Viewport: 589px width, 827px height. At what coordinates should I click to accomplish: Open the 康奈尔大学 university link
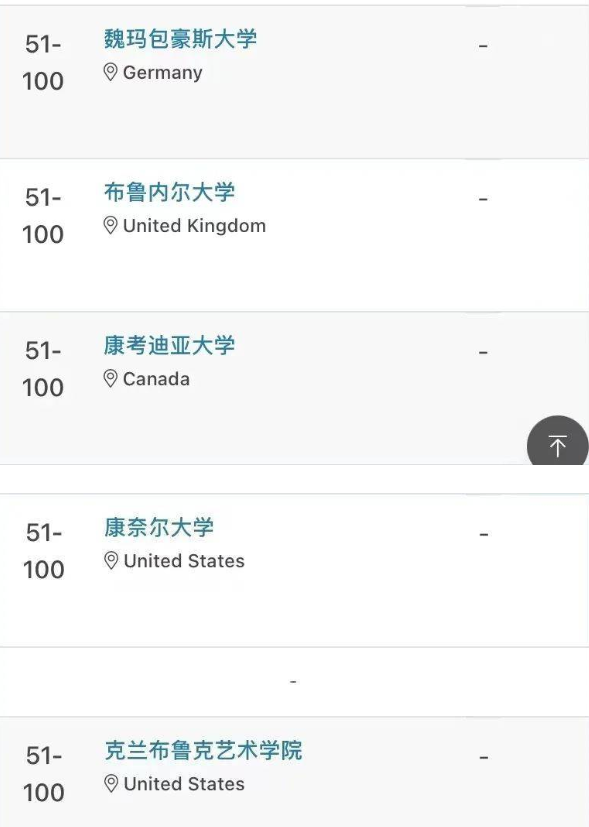point(159,527)
